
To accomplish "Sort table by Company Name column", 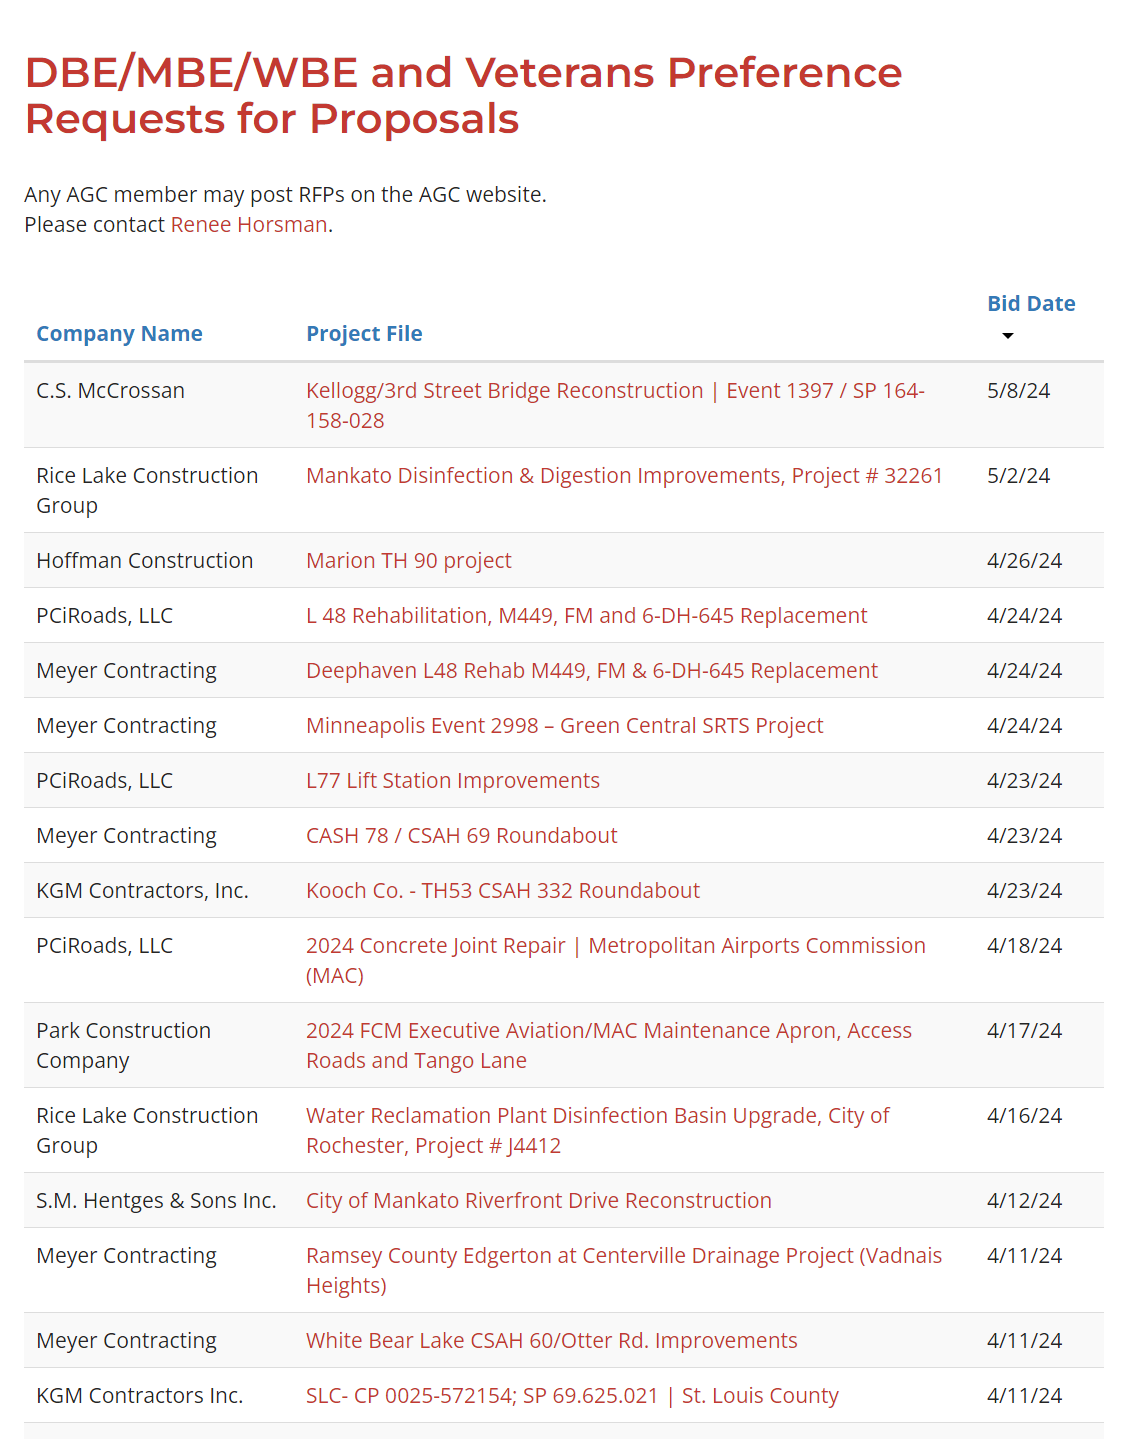I will (x=119, y=334).
